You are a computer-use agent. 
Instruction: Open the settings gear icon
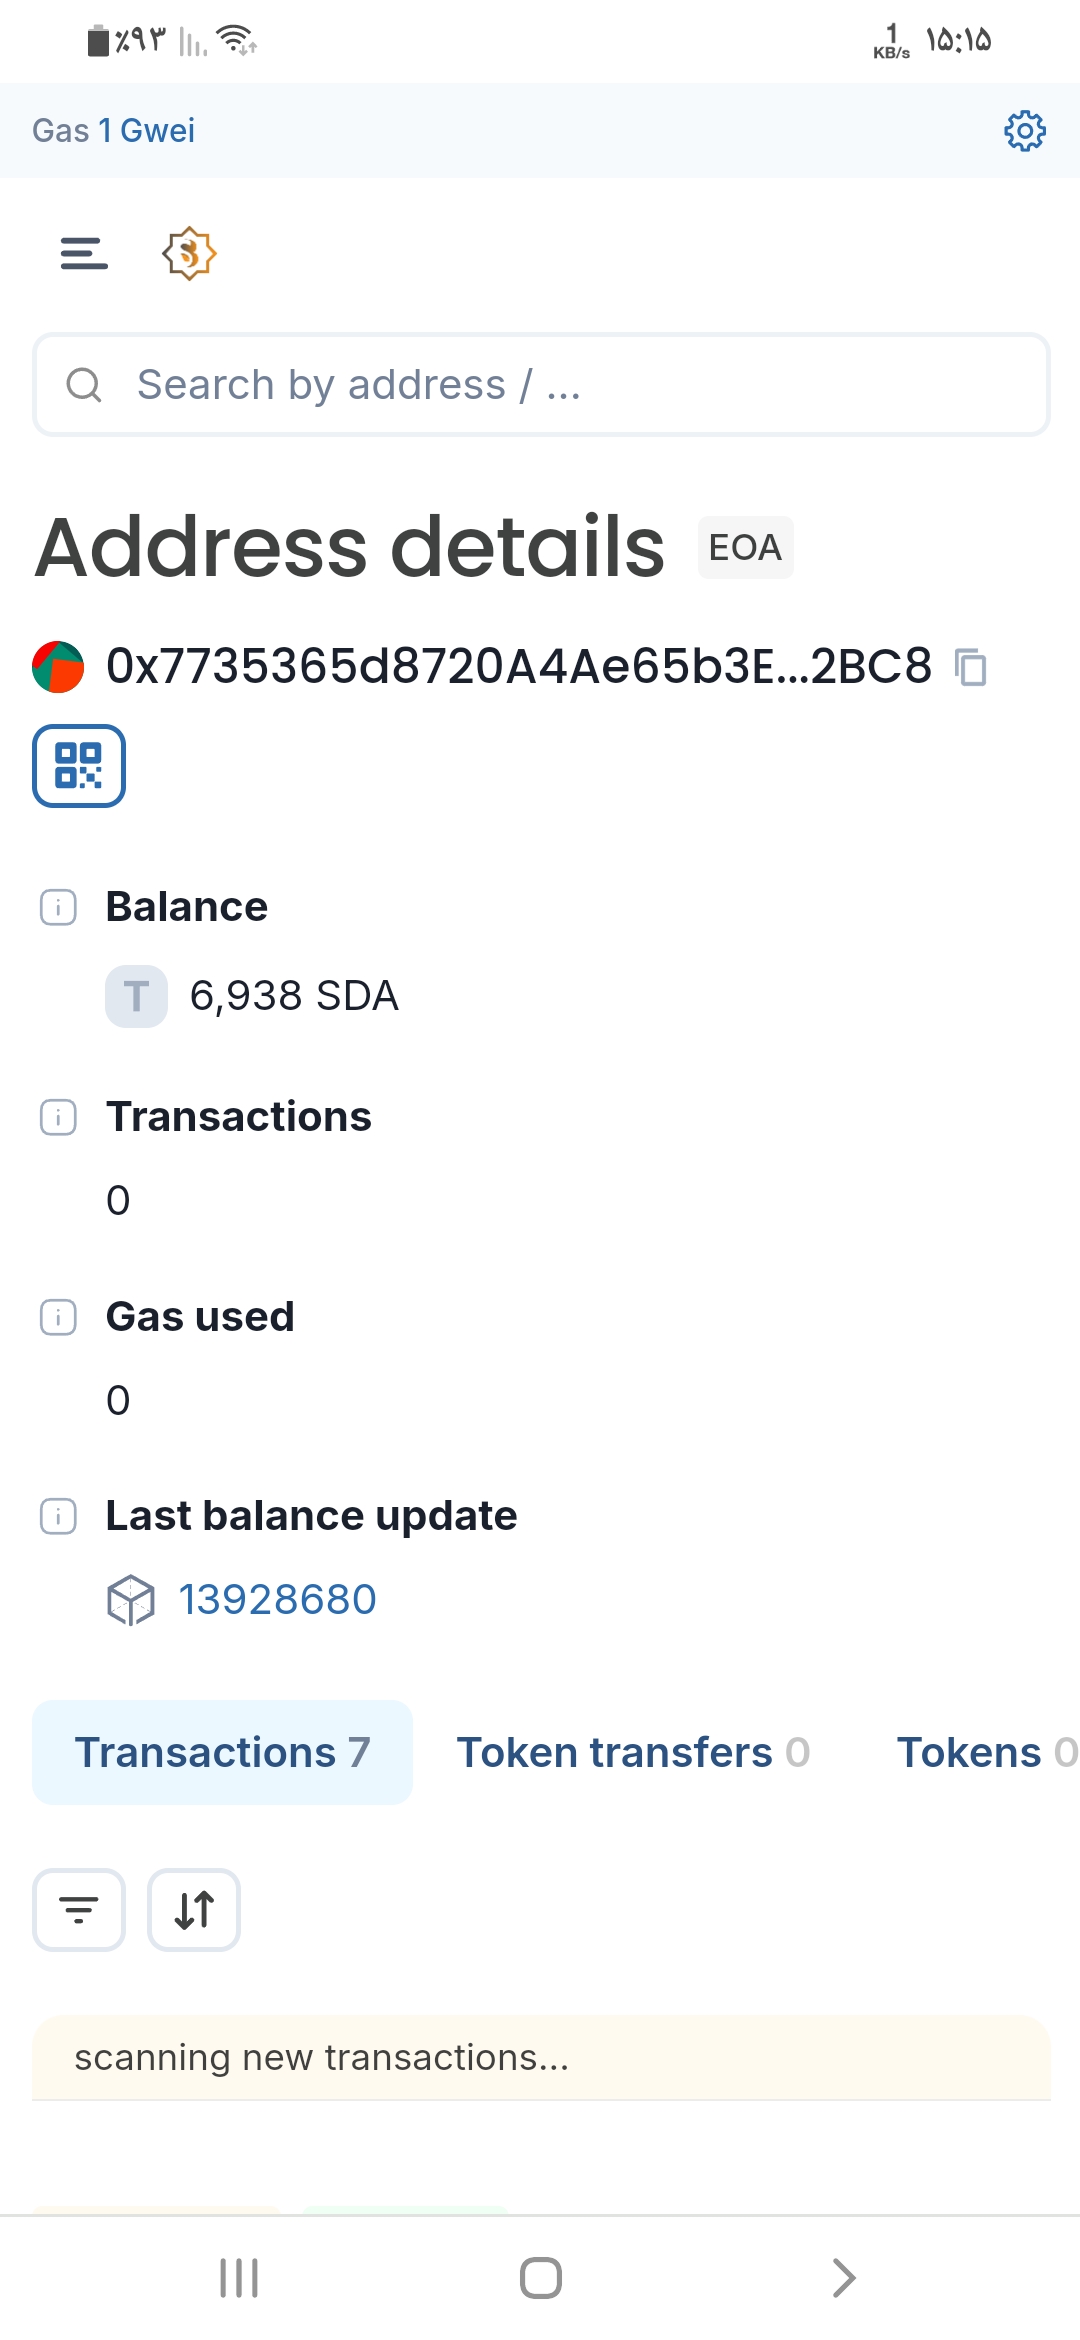[1024, 131]
